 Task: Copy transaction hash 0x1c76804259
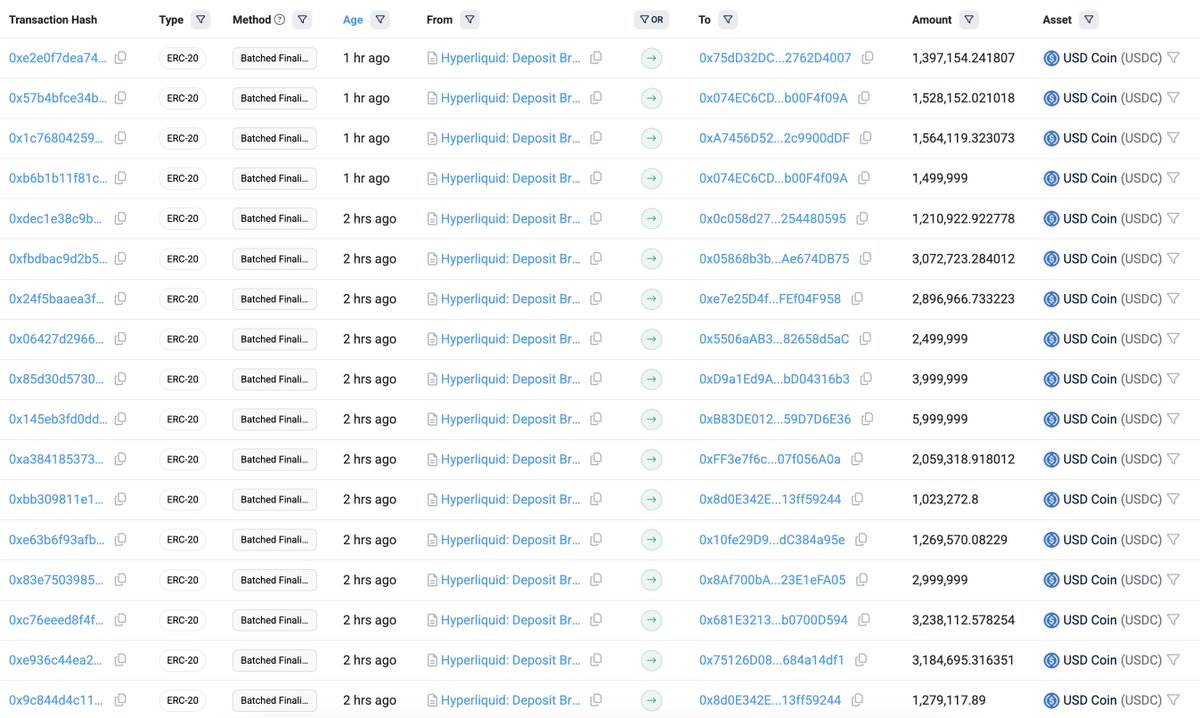pos(120,138)
